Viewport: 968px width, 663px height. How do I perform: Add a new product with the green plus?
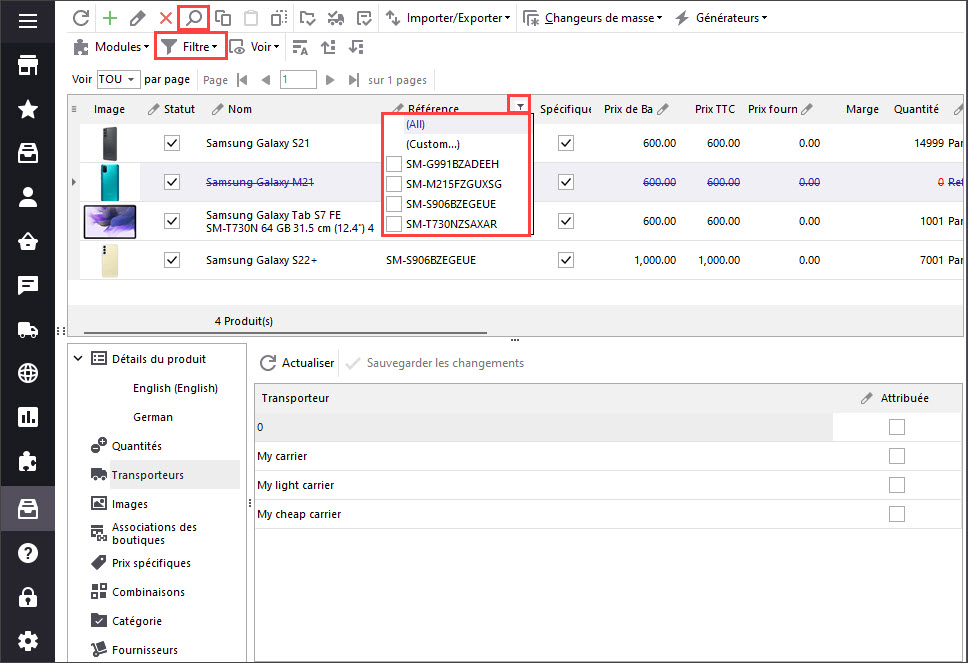pos(110,18)
